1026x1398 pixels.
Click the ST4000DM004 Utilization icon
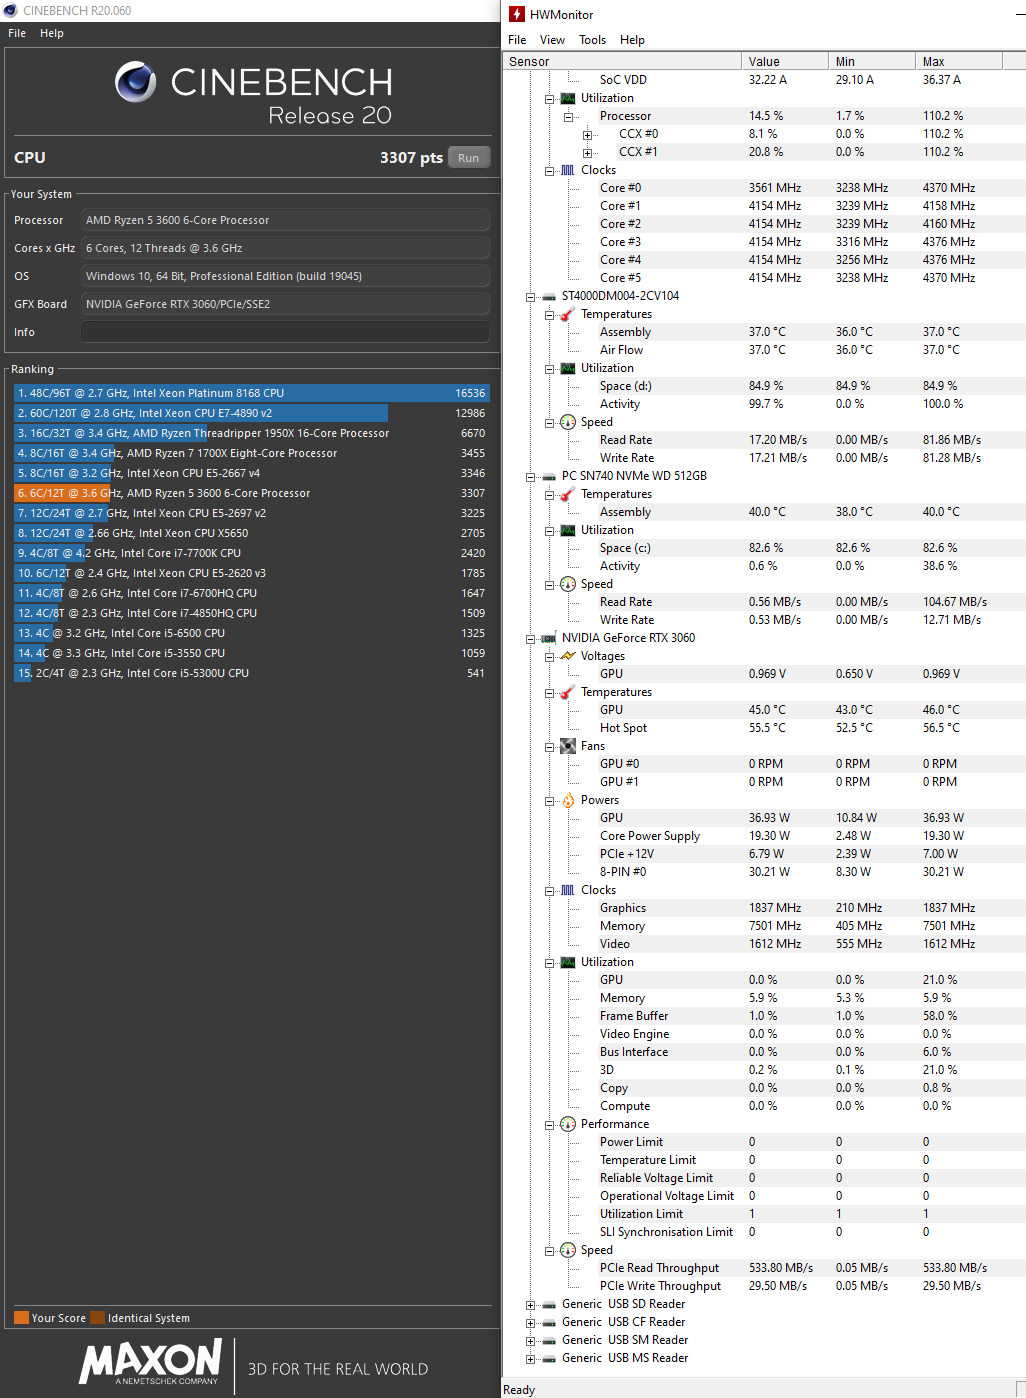pos(568,368)
